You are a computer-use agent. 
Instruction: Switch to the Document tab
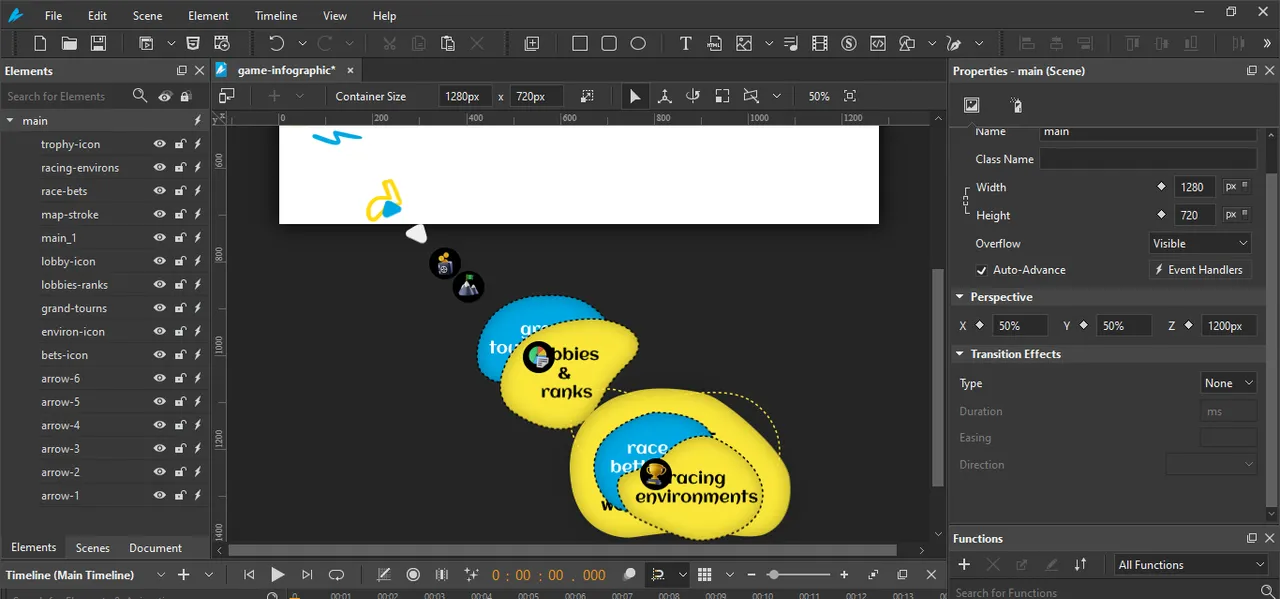(x=155, y=548)
